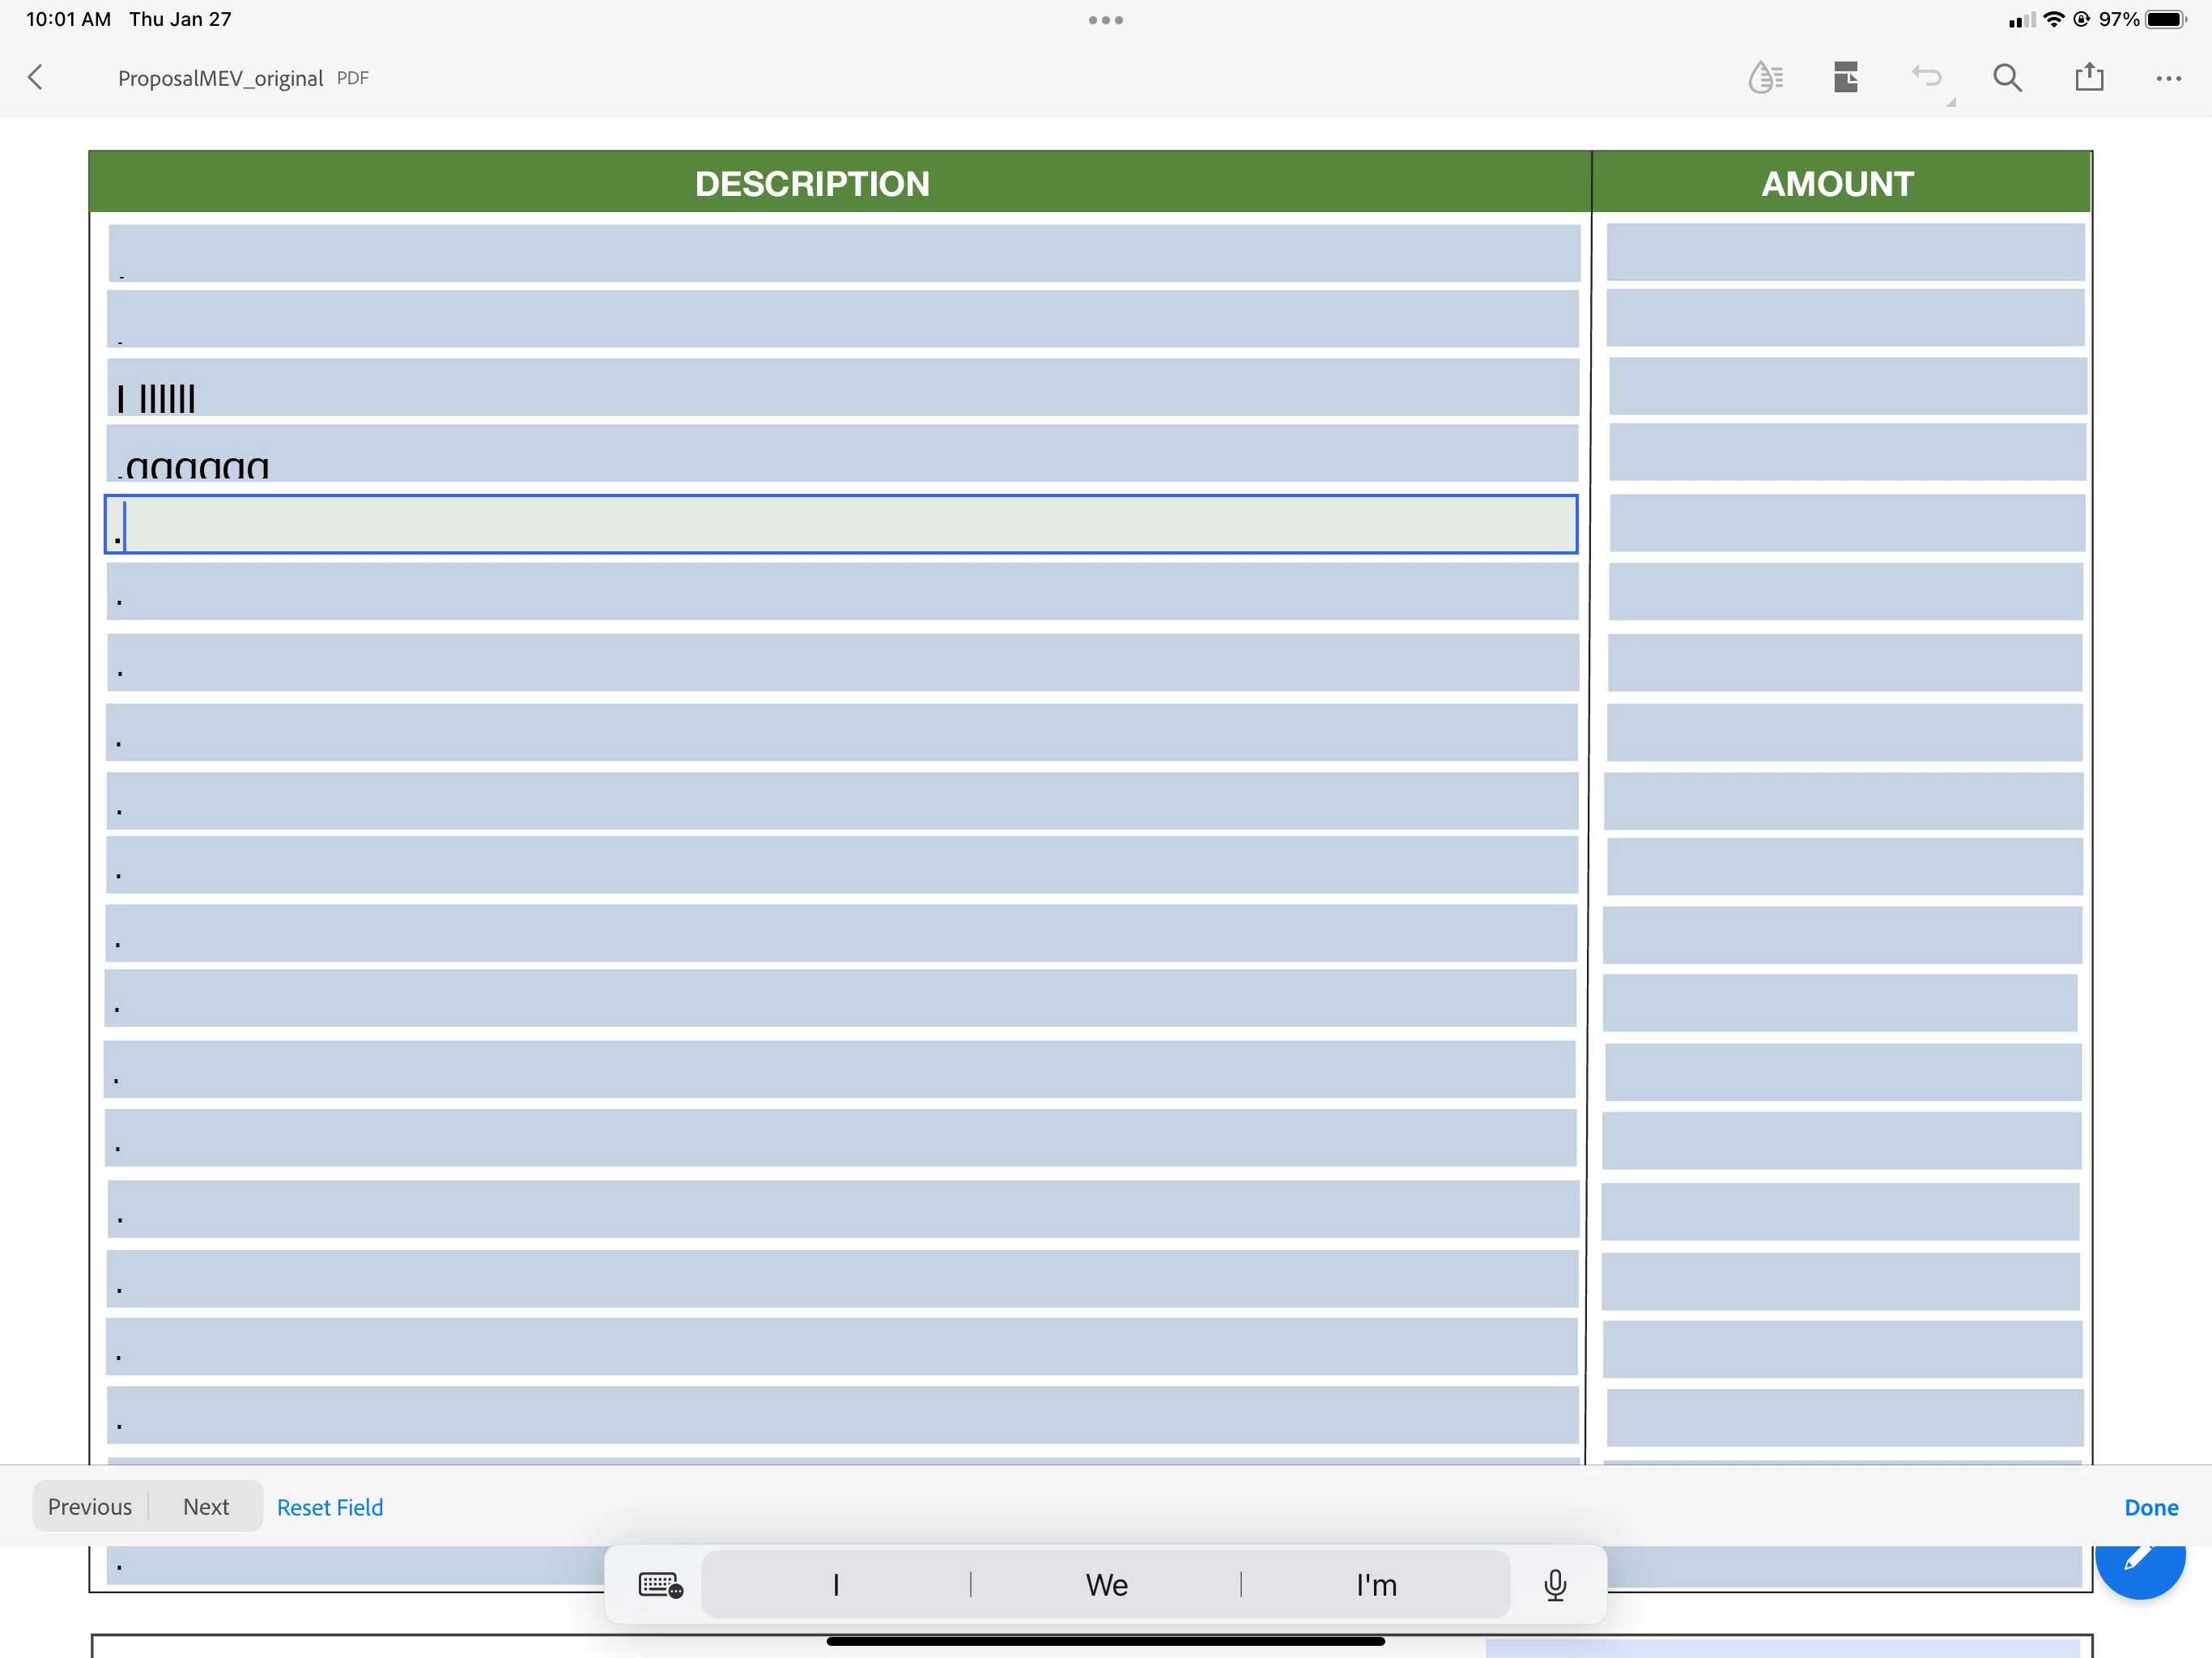The image size is (2212, 1658).
Task: Select the first Description text field
Action: tap(843, 253)
